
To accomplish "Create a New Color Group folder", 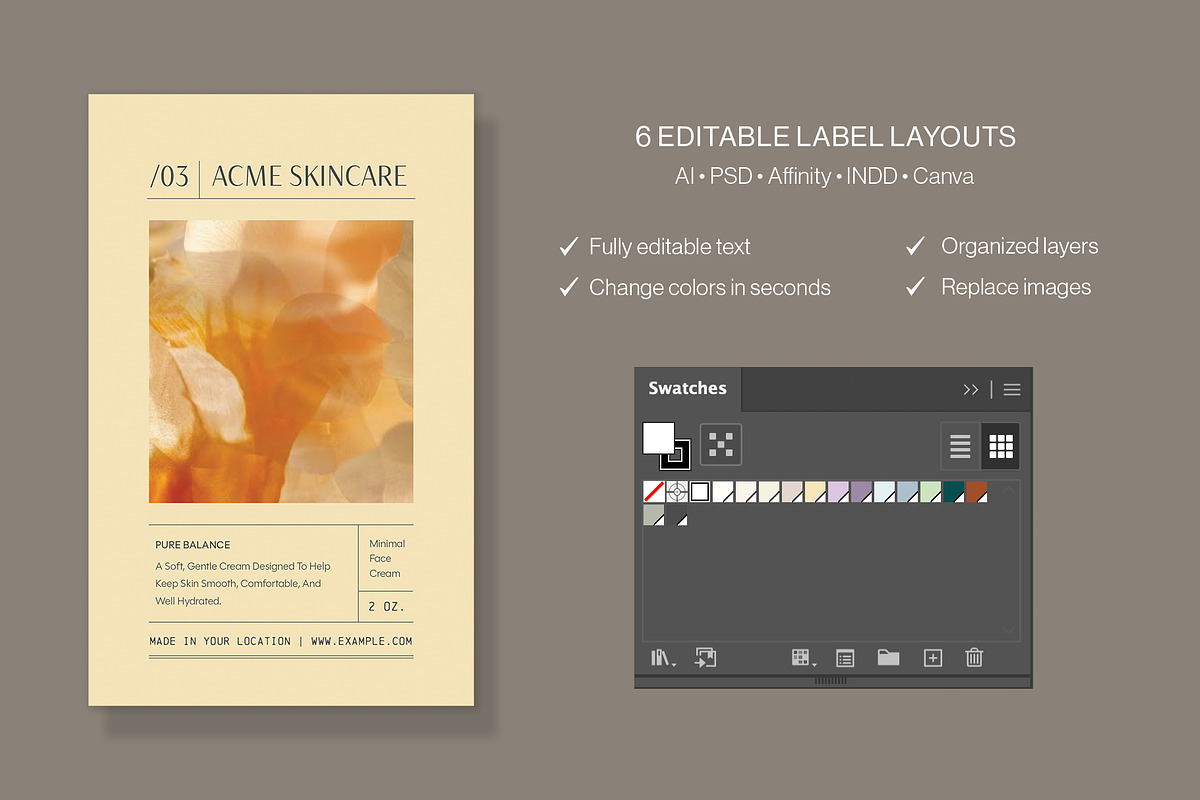I will click(888, 657).
